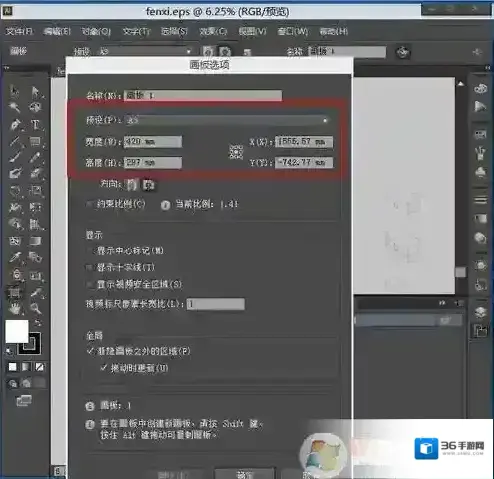Screen dimensions: 494x479
Task: Select the Direct Selection tool
Action: click(35, 91)
